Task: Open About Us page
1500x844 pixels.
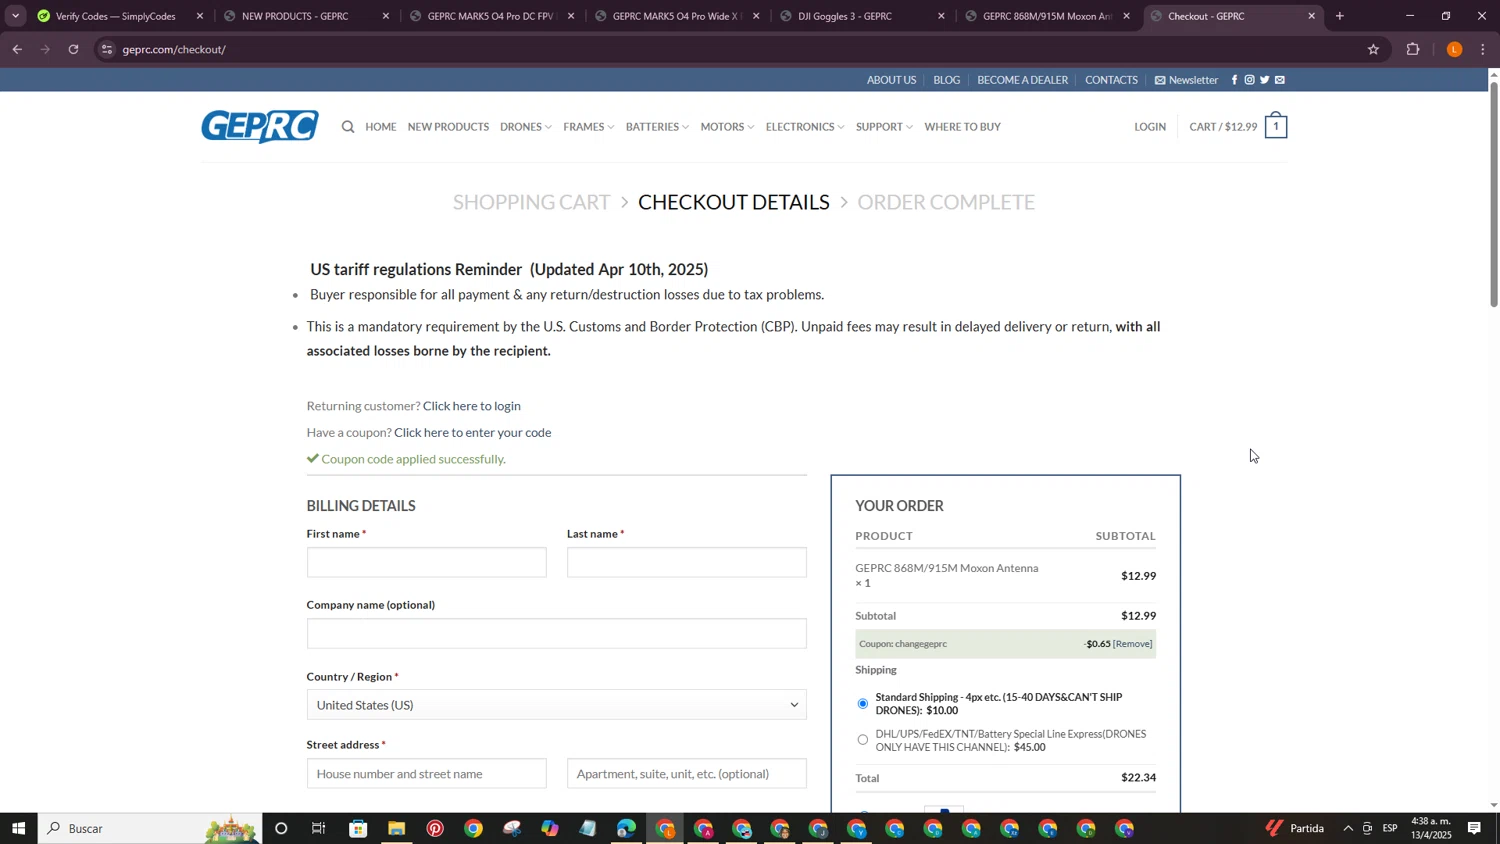Action: [x=891, y=80]
